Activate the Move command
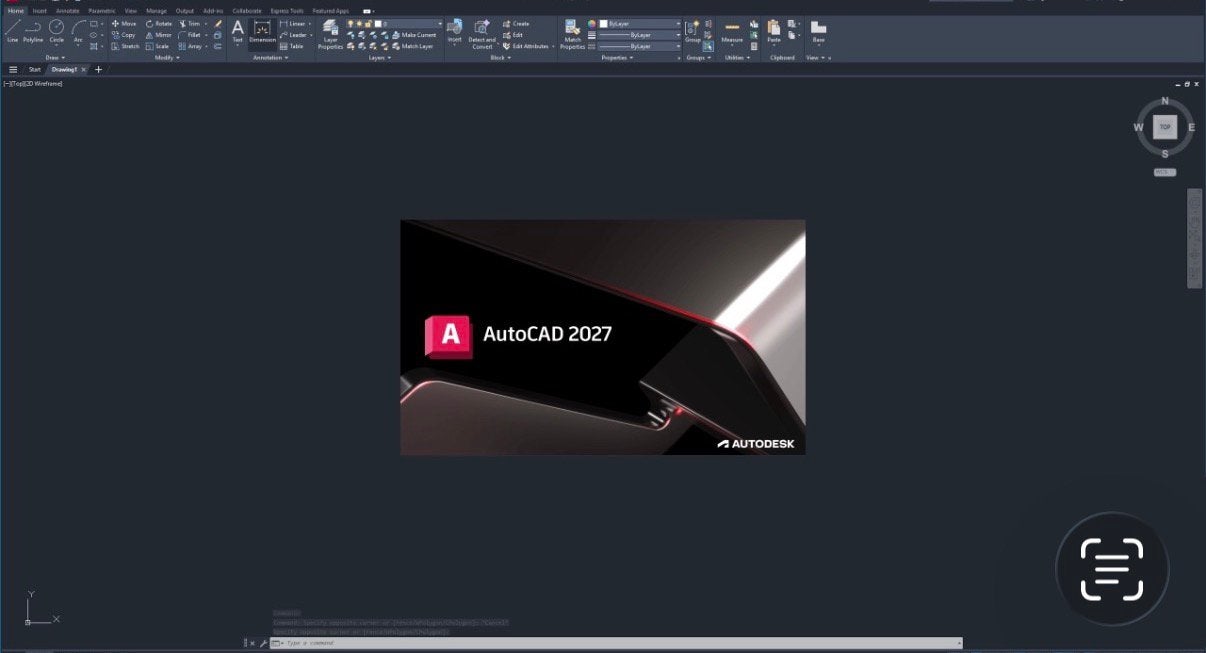The image size is (1206, 653). [x=124, y=23]
